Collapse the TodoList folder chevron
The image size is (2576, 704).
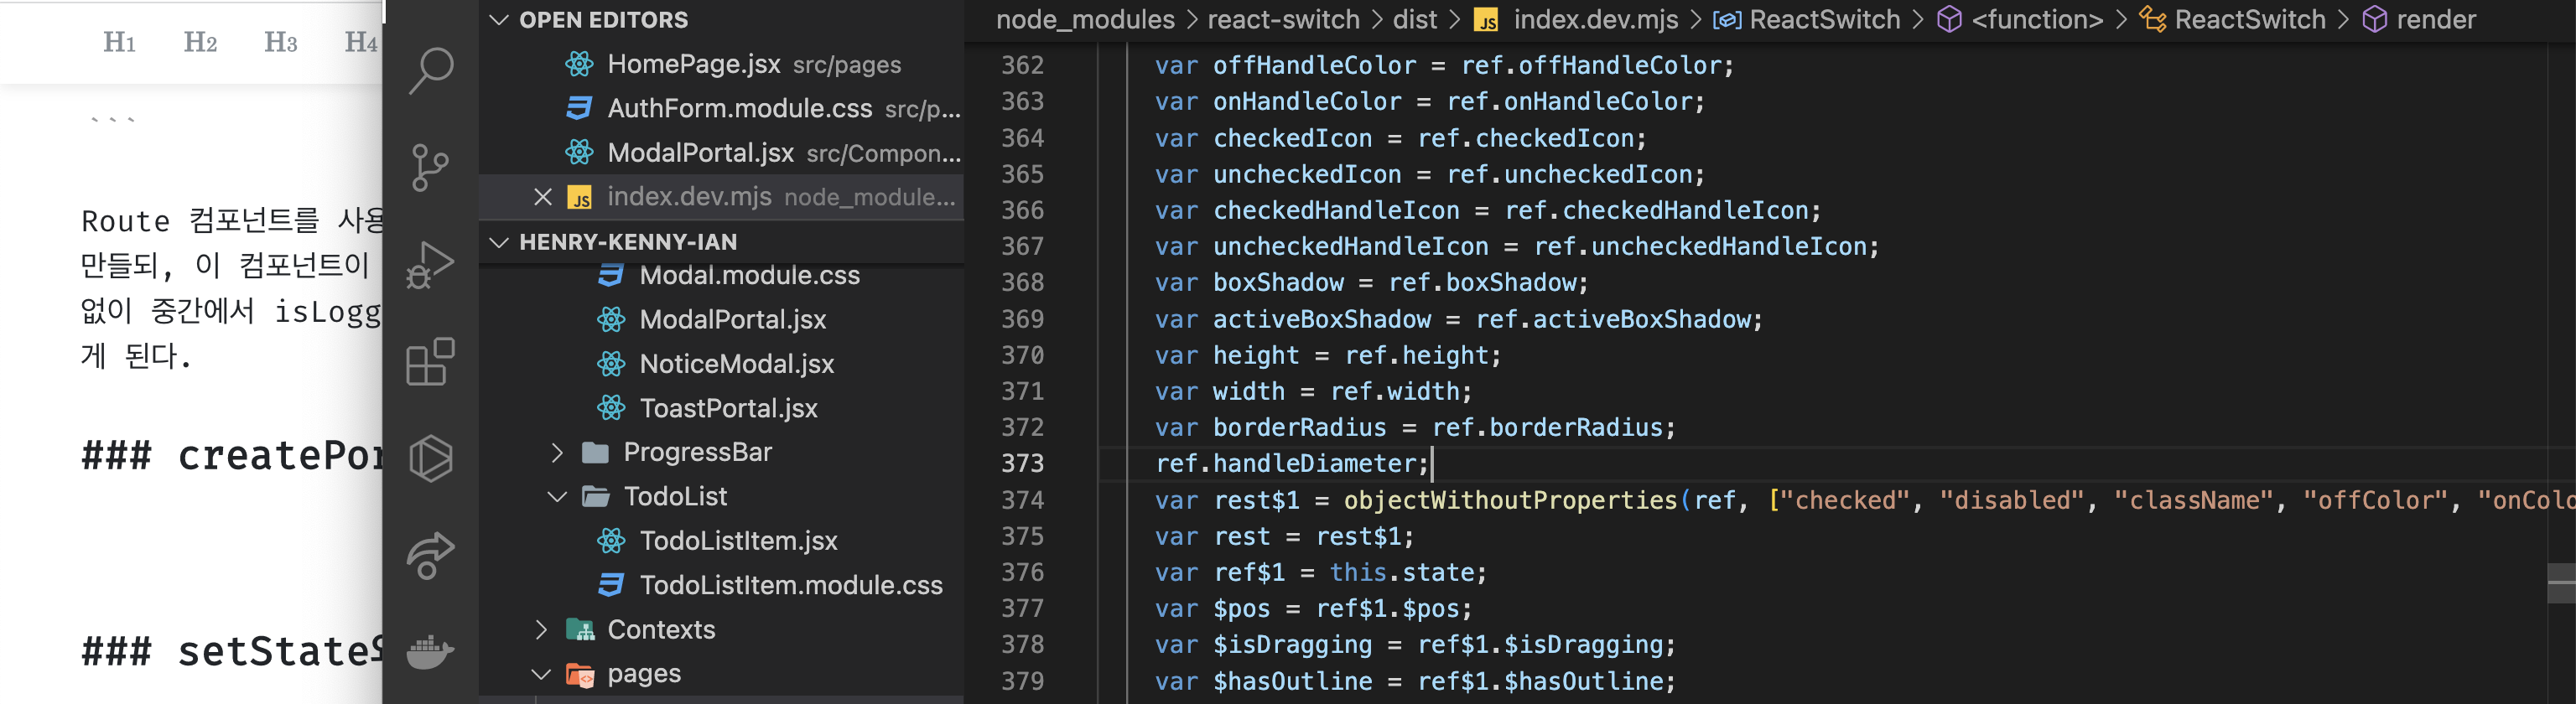(x=557, y=497)
